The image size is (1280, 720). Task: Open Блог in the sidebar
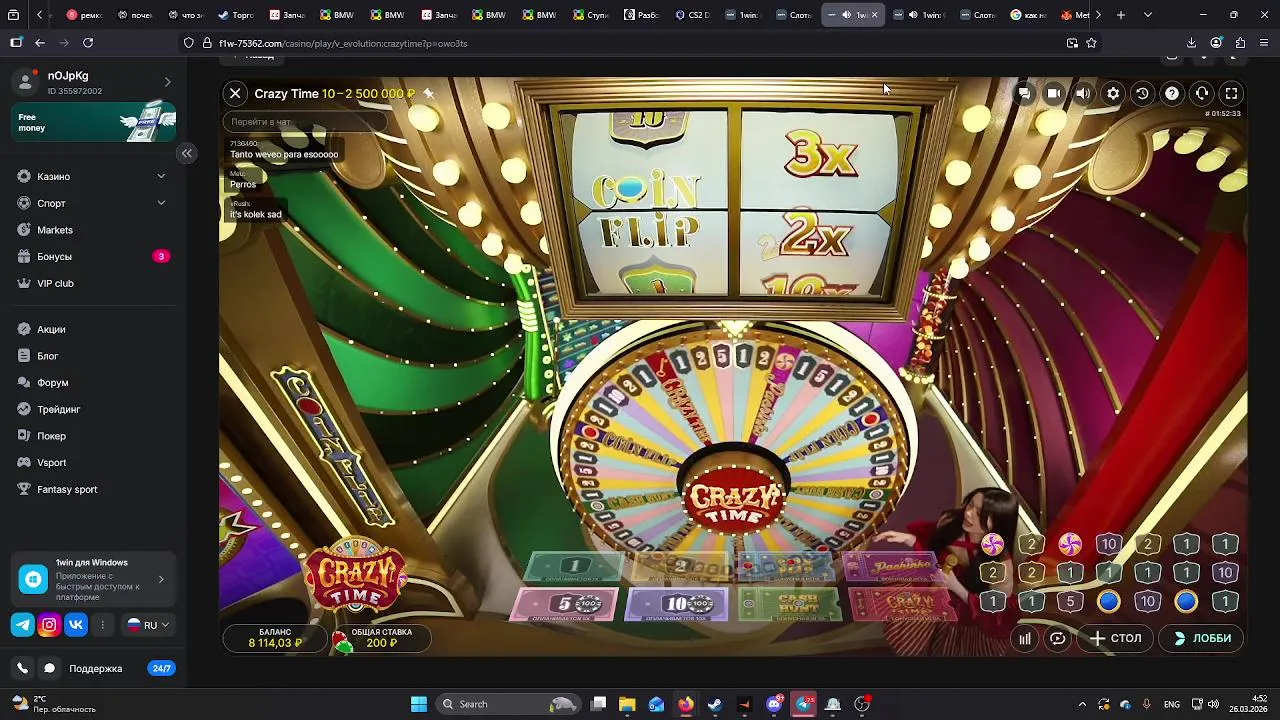[93, 356]
